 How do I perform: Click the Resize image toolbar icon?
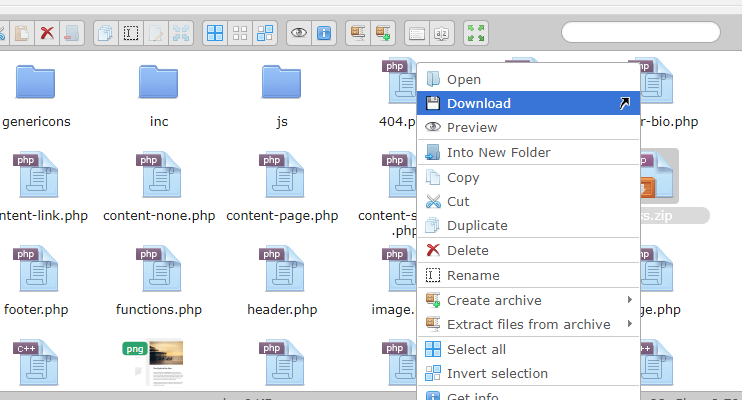click(x=181, y=33)
